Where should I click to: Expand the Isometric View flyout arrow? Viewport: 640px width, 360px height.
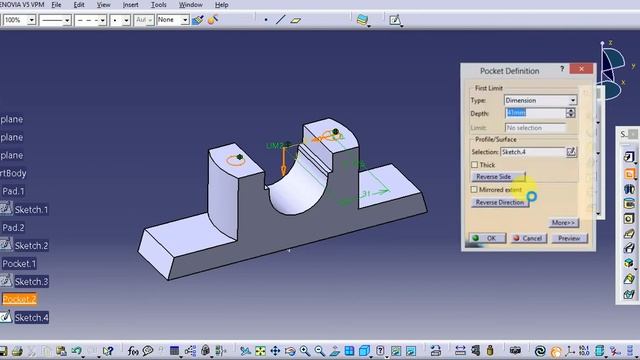tap(371, 357)
